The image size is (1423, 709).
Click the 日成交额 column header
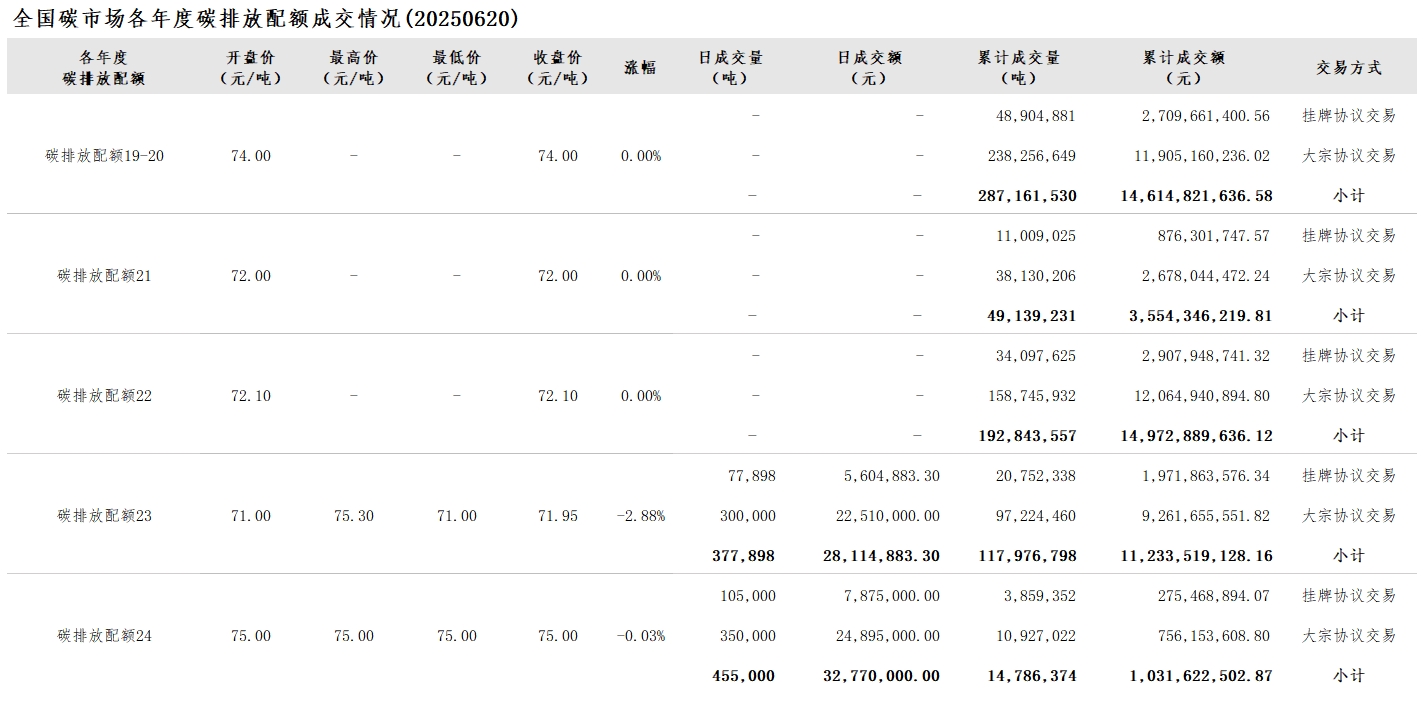pos(869,68)
